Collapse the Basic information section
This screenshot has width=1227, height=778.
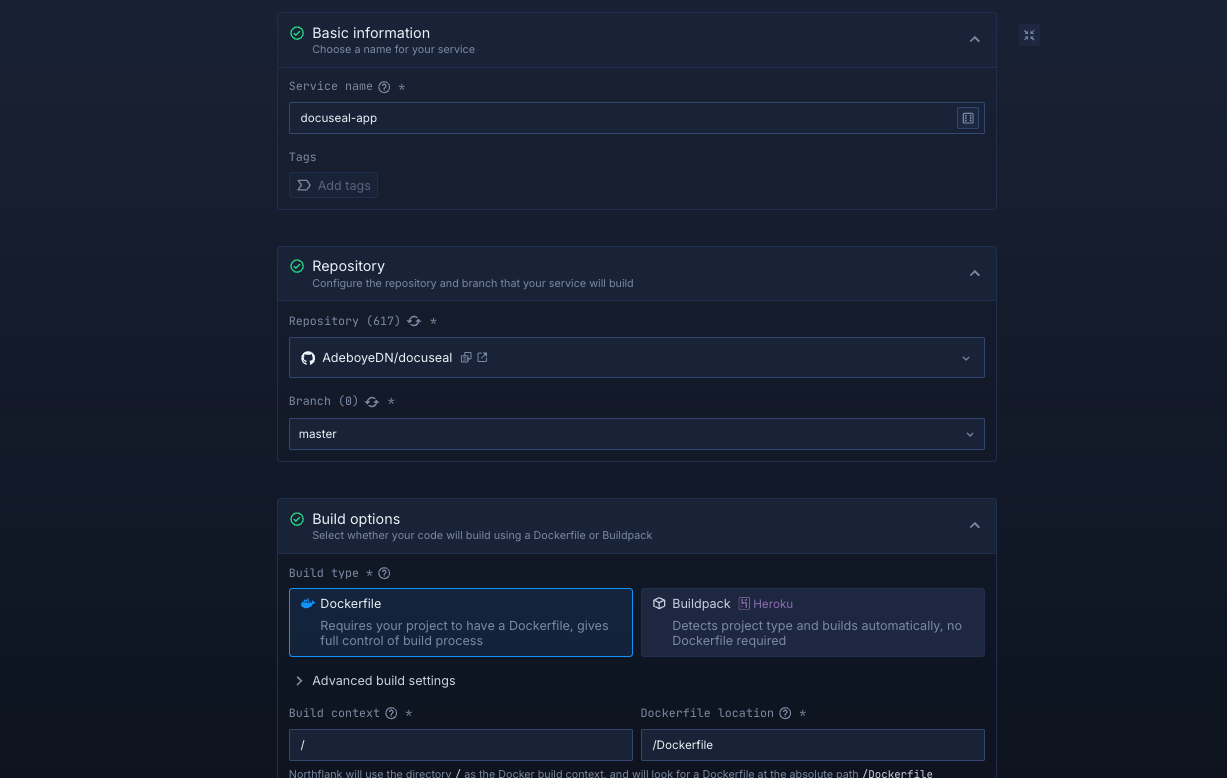(974, 40)
